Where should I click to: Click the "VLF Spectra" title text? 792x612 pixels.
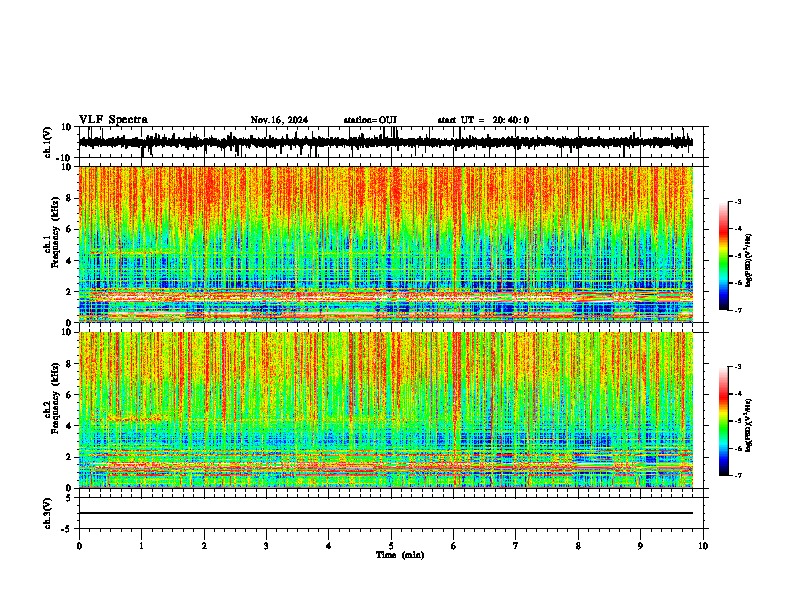point(114,120)
